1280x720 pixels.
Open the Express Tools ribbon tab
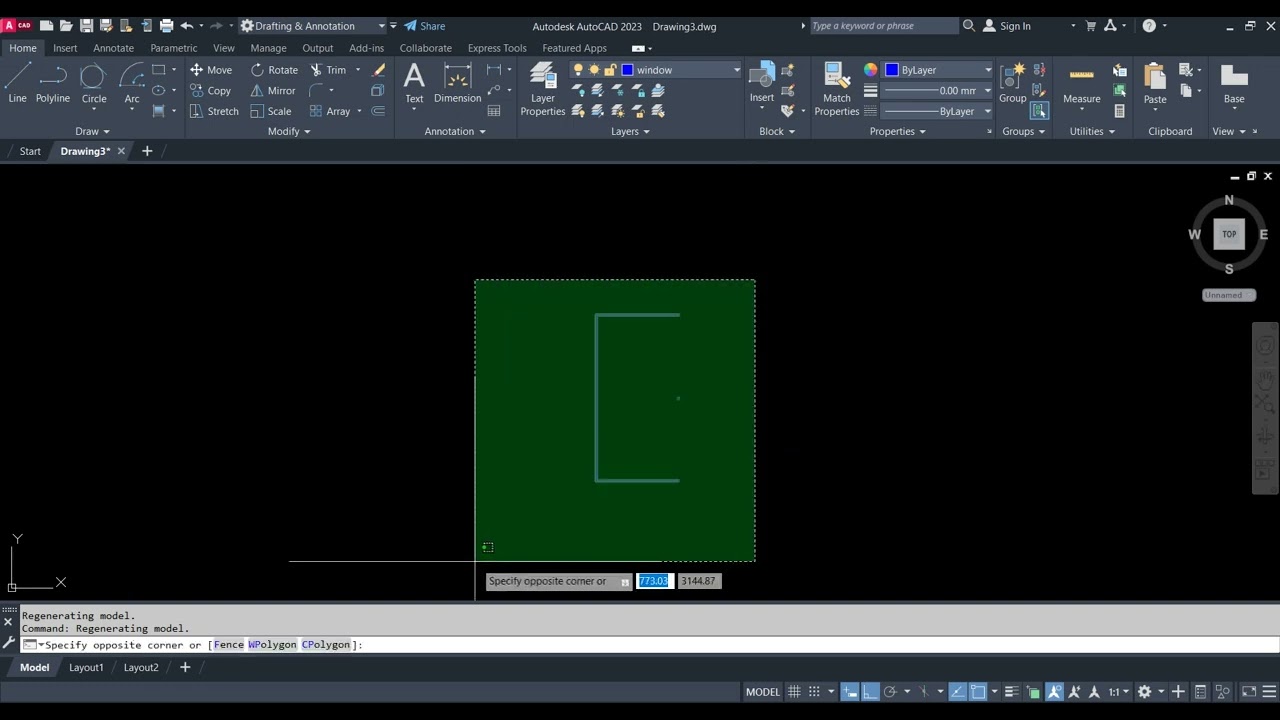click(497, 48)
